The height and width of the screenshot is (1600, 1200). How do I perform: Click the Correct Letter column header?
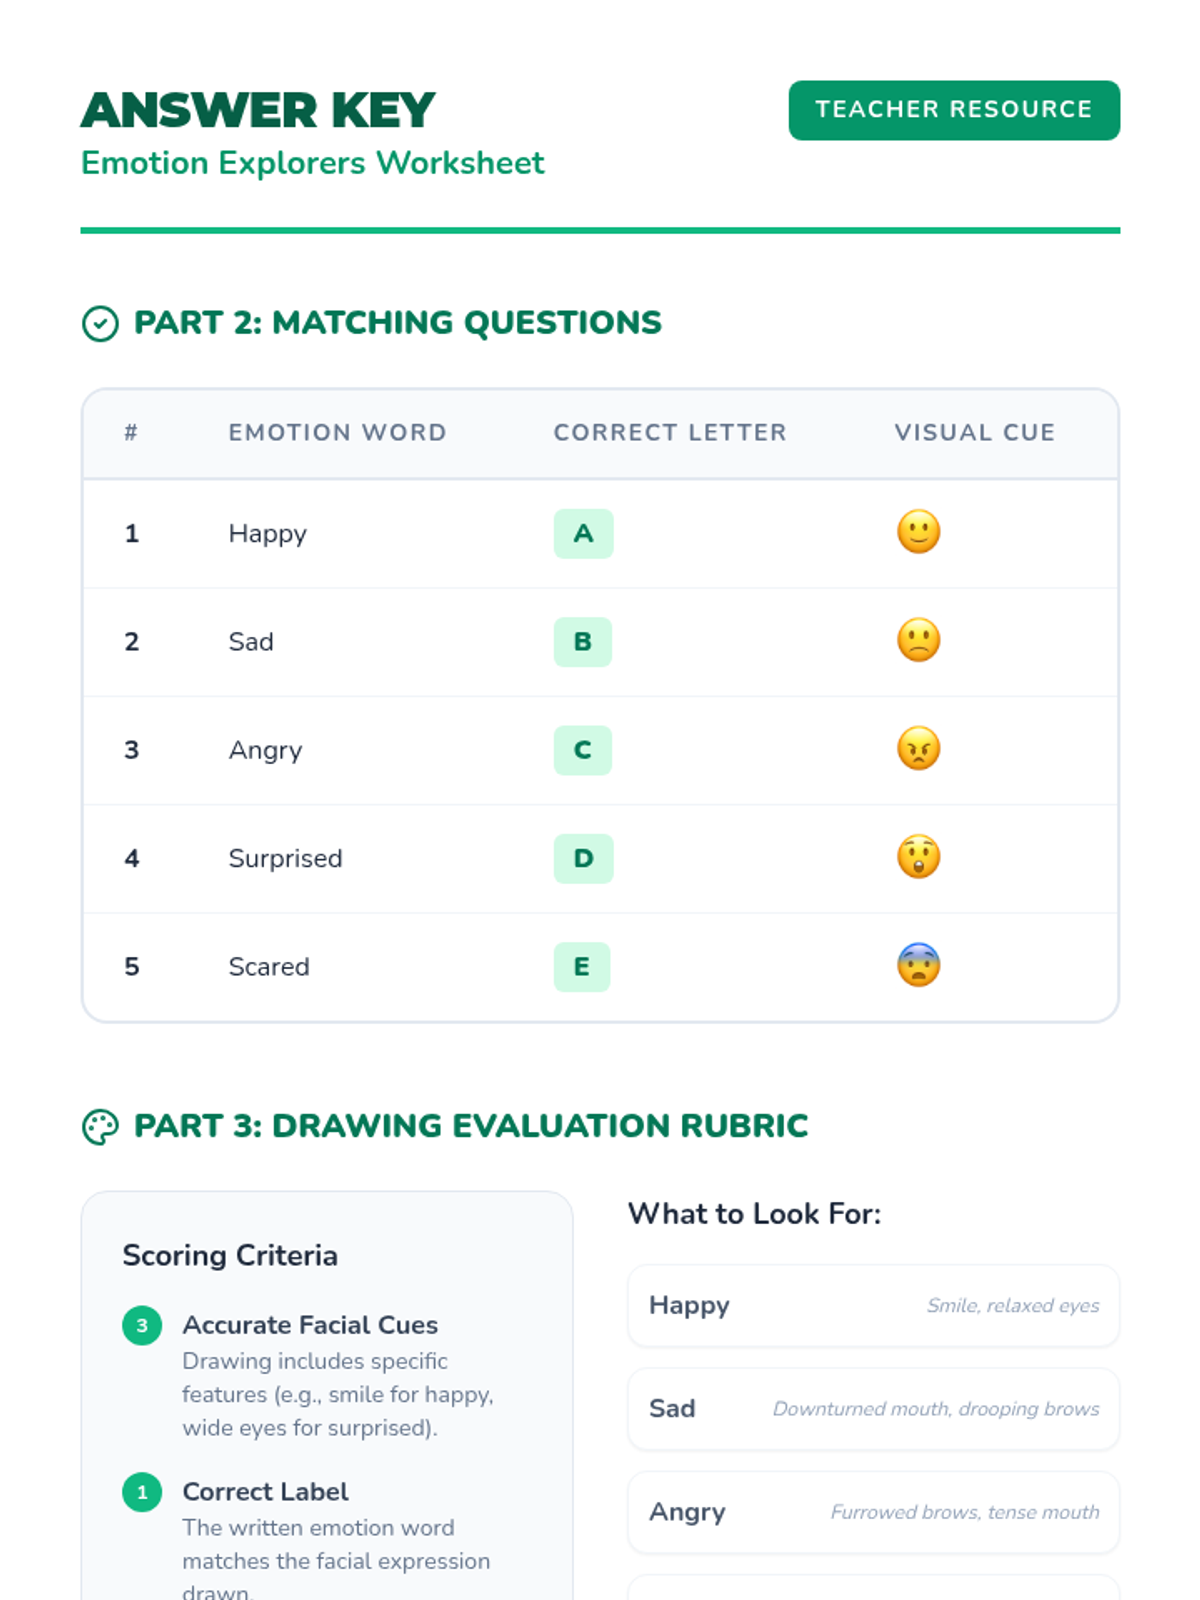point(670,433)
